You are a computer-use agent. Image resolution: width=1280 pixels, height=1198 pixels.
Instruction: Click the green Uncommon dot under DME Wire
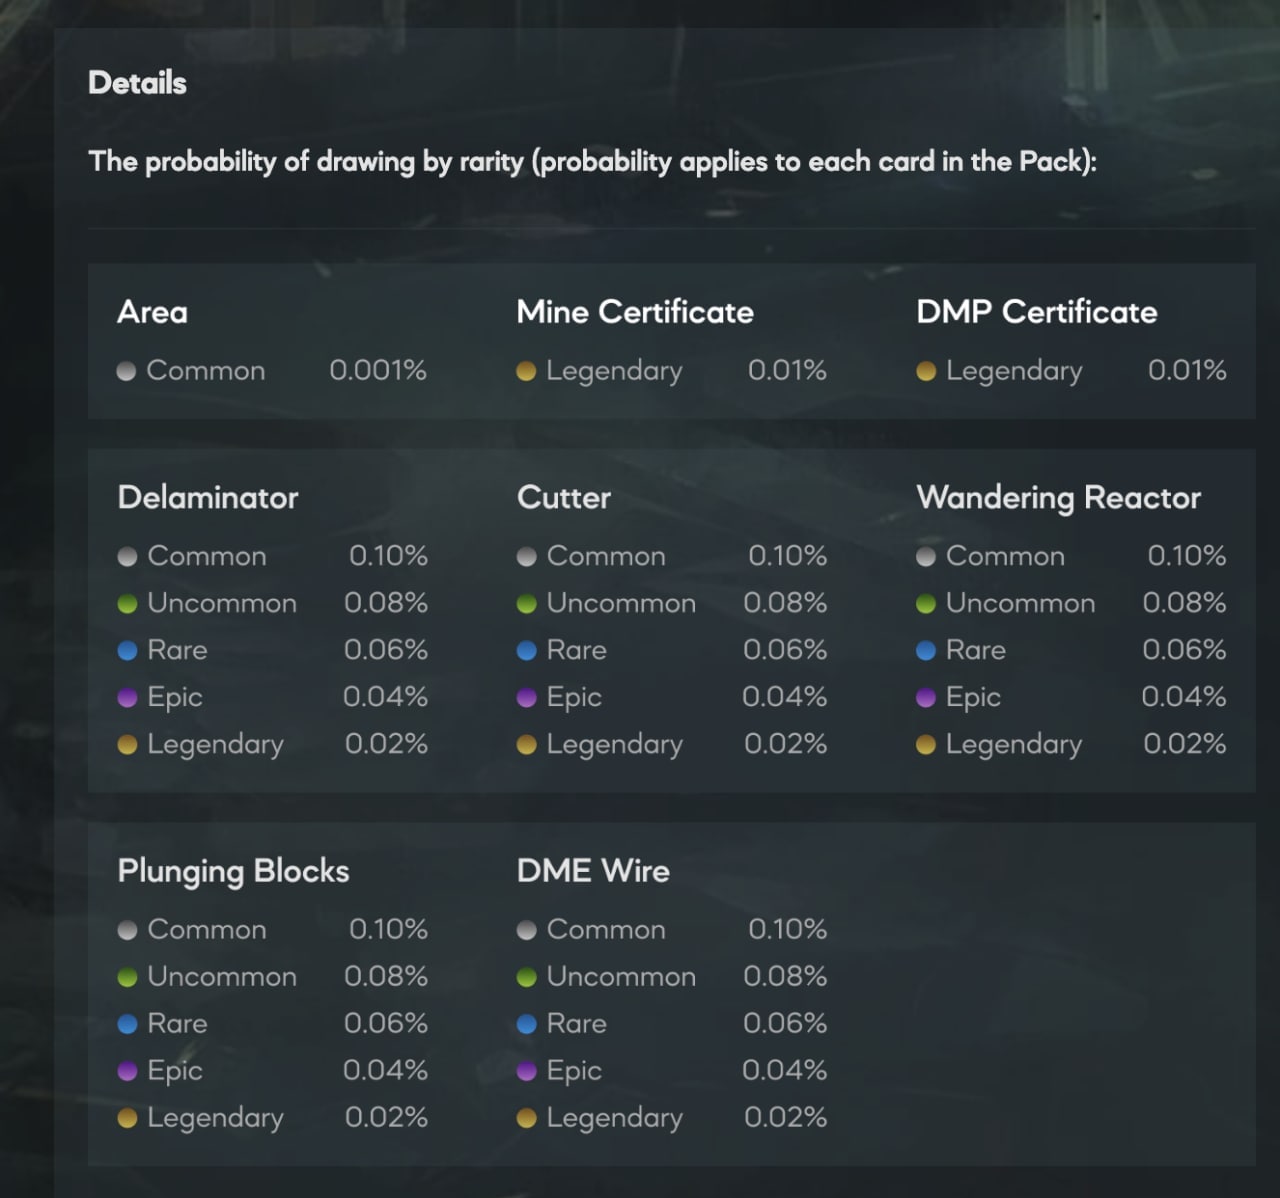[x=527, y=977]
